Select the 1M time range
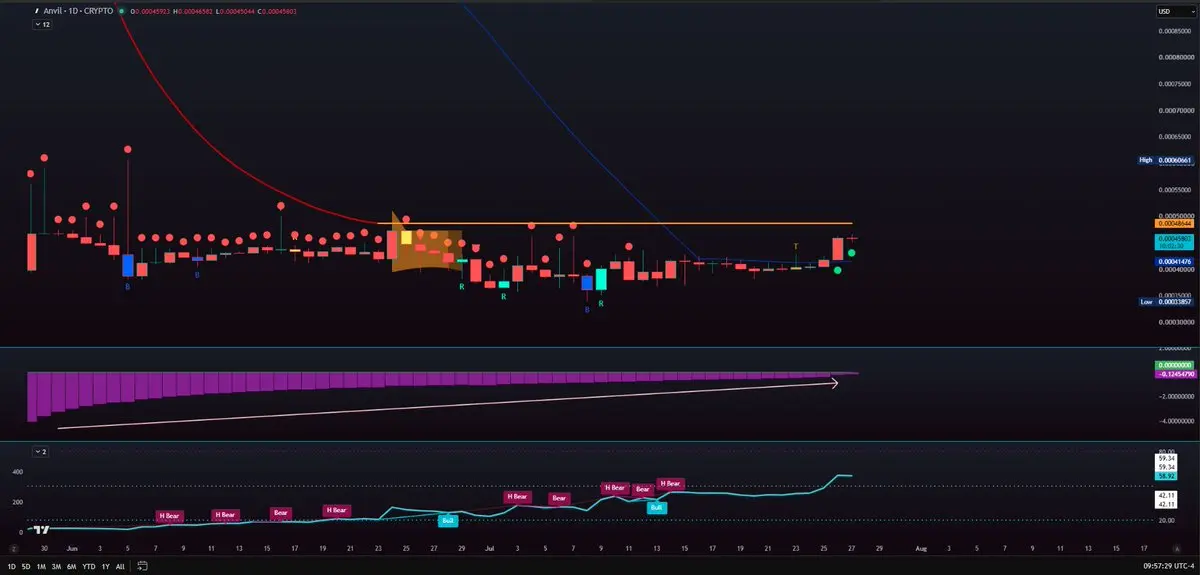Viewport: 1200px width, 575px height. (x=42, y=566)
